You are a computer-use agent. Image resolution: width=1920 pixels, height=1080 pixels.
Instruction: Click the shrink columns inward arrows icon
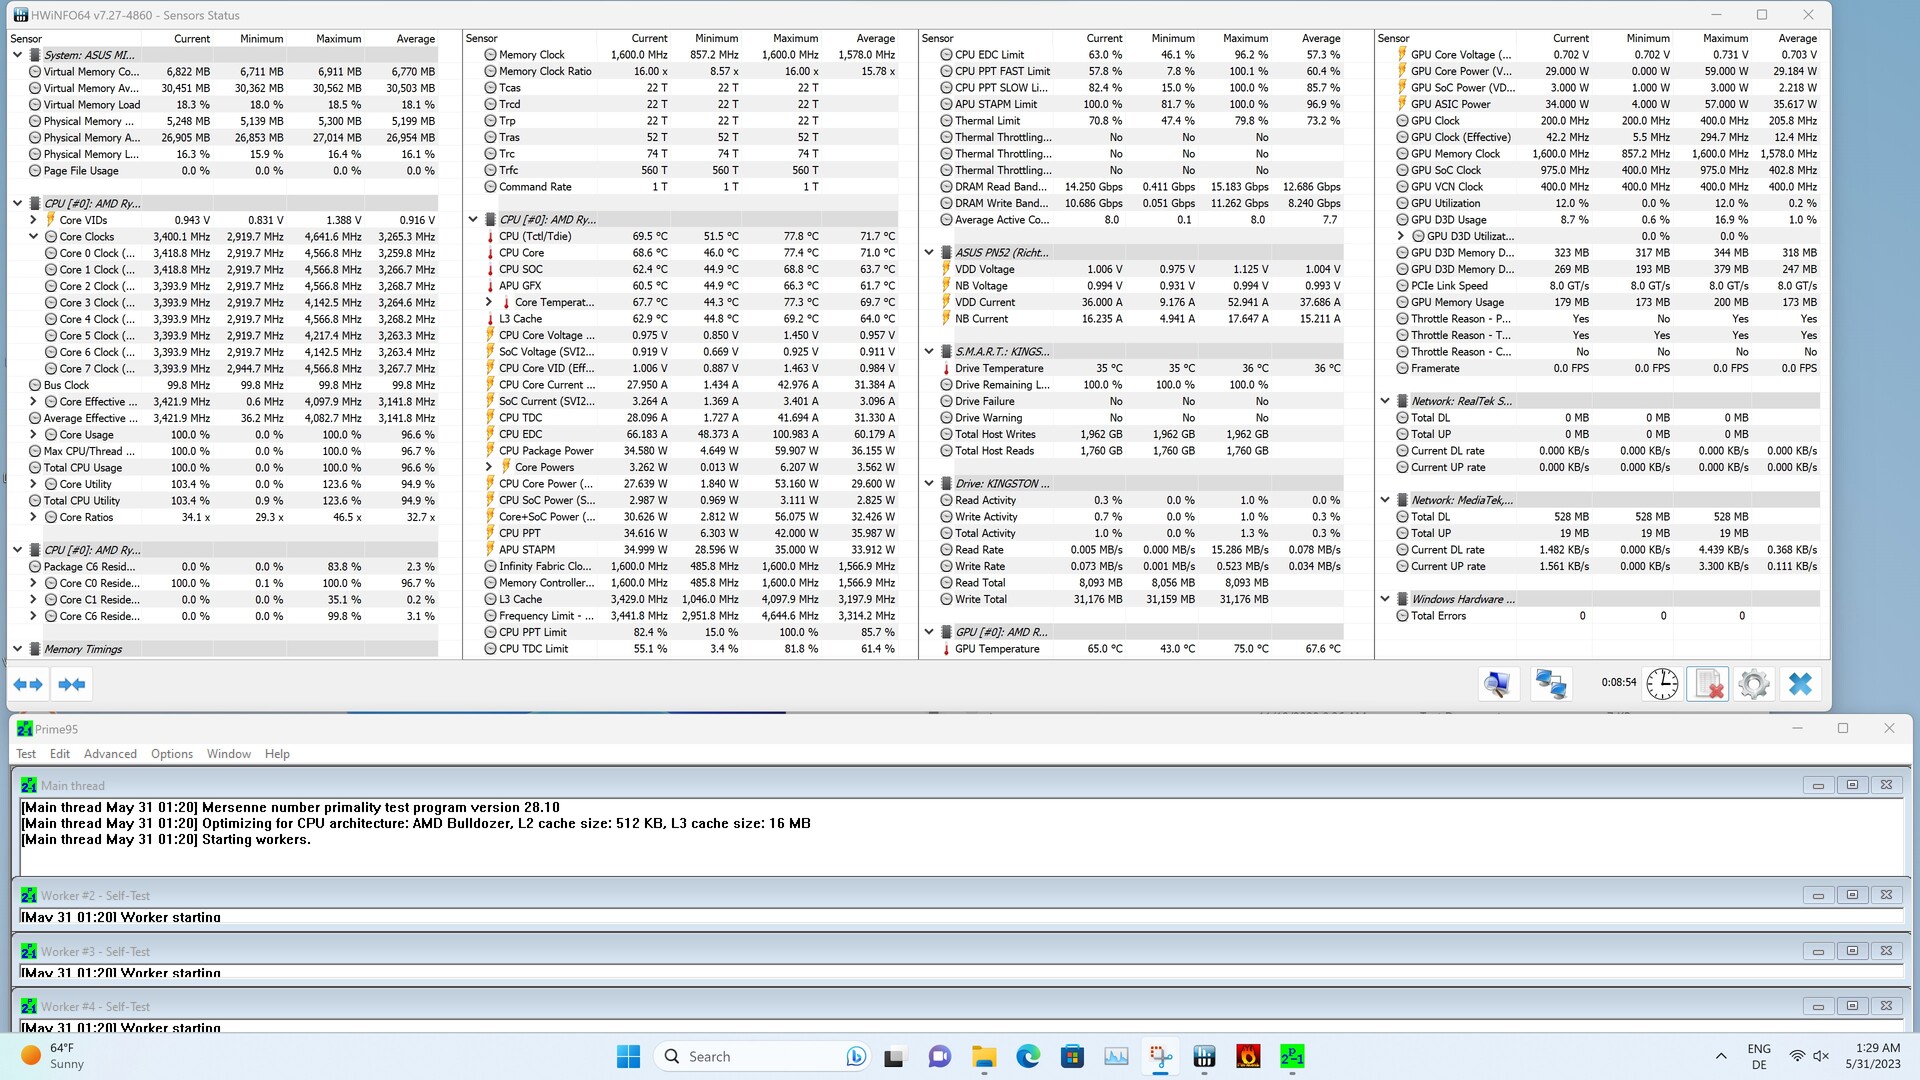point(72,685)
